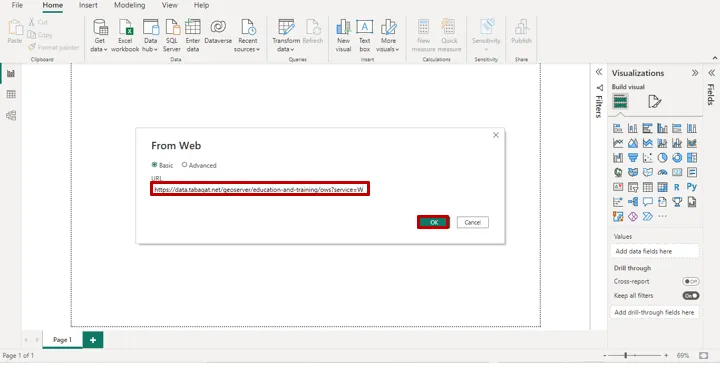The height and width of the screenshot is (365, 723).
Task: Choose the Matrix visual
Action: pos(662,188)
